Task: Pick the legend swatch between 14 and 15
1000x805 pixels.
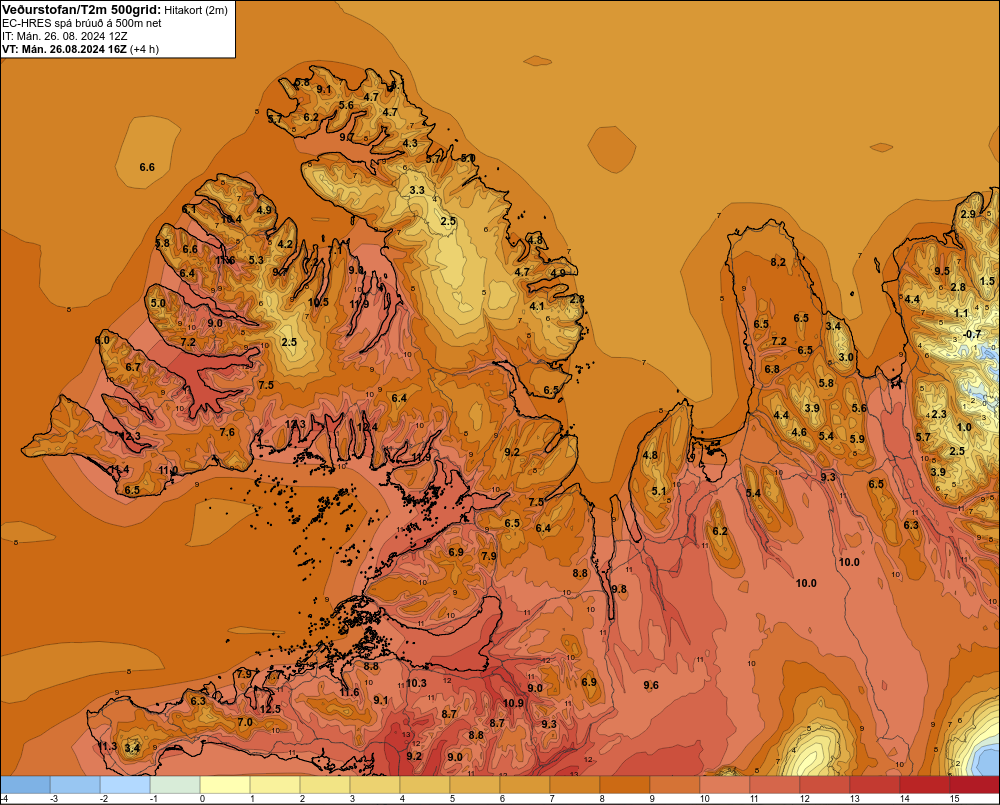Action: click(925, 785)
